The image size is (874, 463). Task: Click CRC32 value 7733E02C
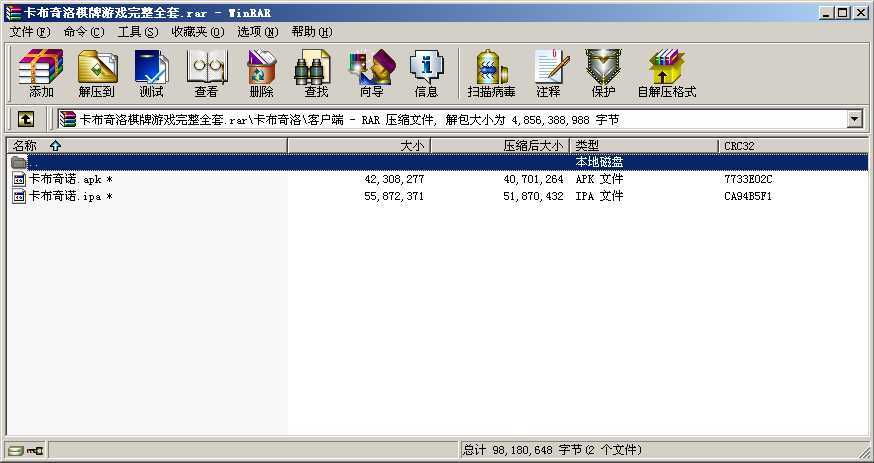point(748,179)
